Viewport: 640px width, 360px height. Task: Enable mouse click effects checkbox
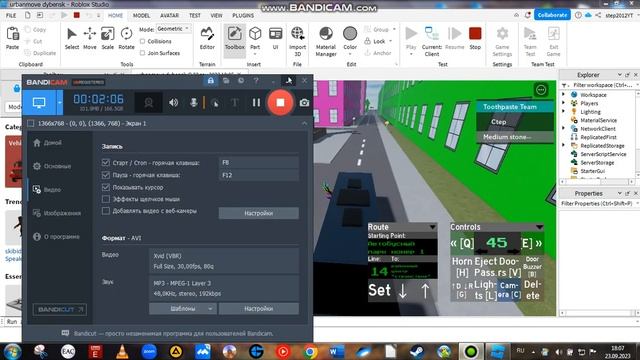tap(106, 199)
